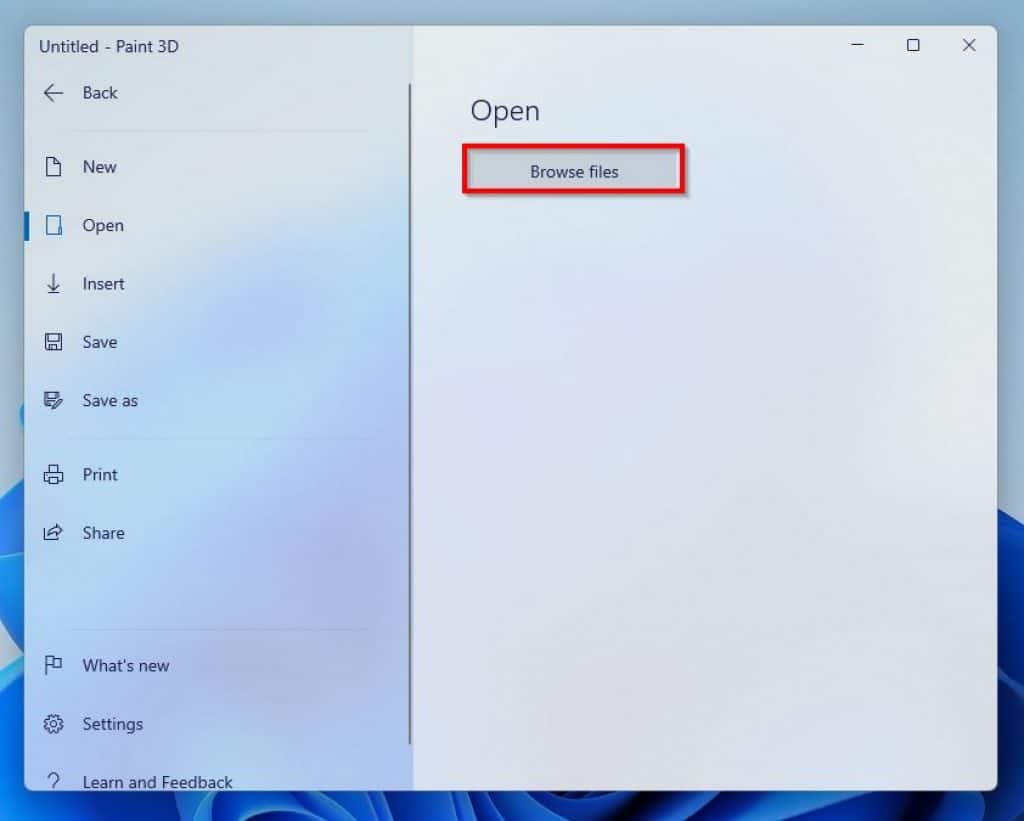This screenshot has width=1024, height=821.
Task: Click the New document icon
Action: (53, 167)
